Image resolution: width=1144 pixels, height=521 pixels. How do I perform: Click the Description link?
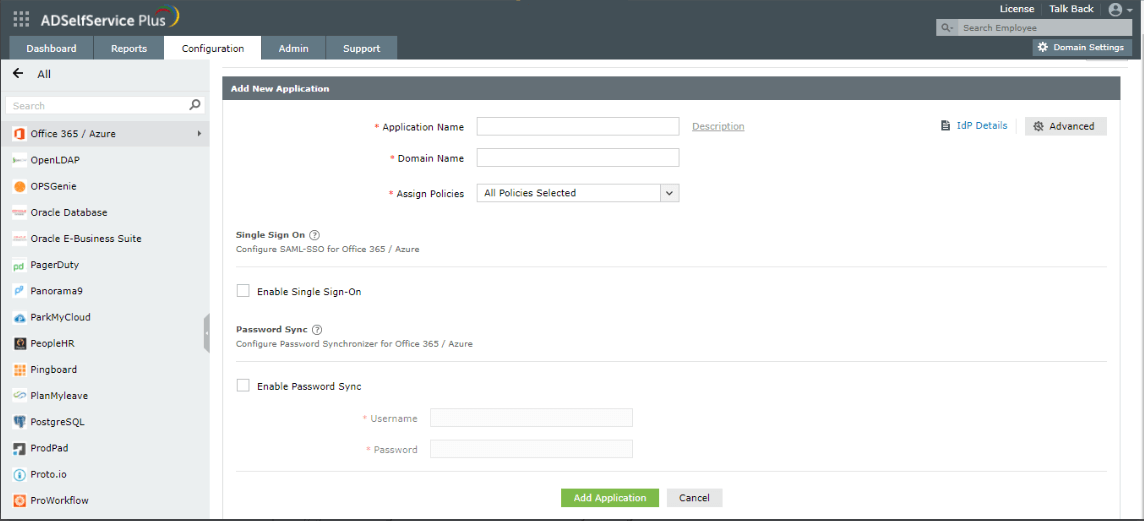(x=718, y=126)
